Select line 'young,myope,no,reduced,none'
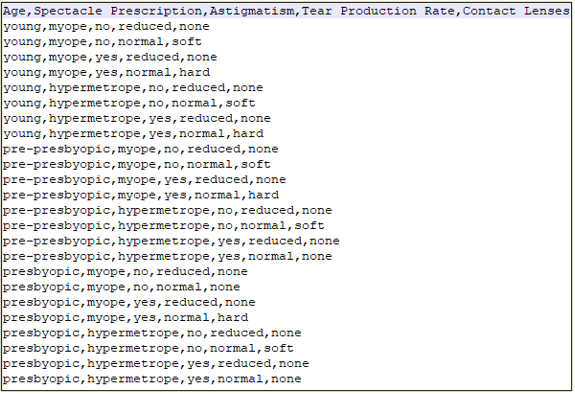Screen dimensions: 575x394 (106, 27)
